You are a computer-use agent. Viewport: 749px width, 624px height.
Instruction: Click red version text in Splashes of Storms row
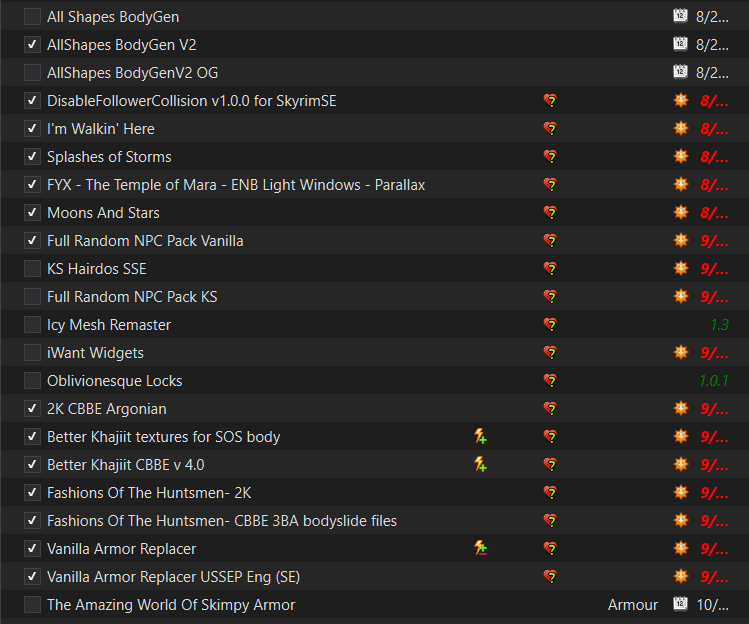714,157
